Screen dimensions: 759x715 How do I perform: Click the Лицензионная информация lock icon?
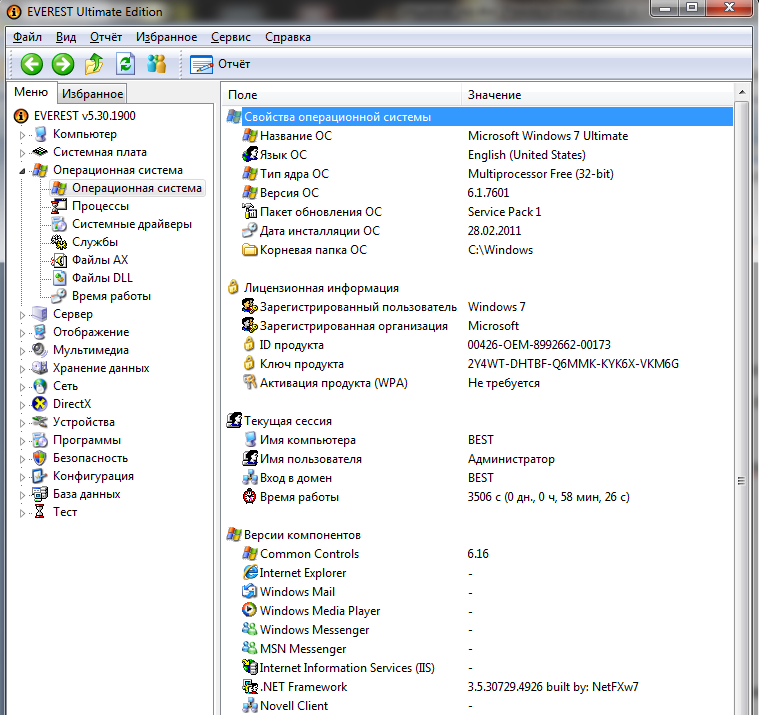click(233, 287)
